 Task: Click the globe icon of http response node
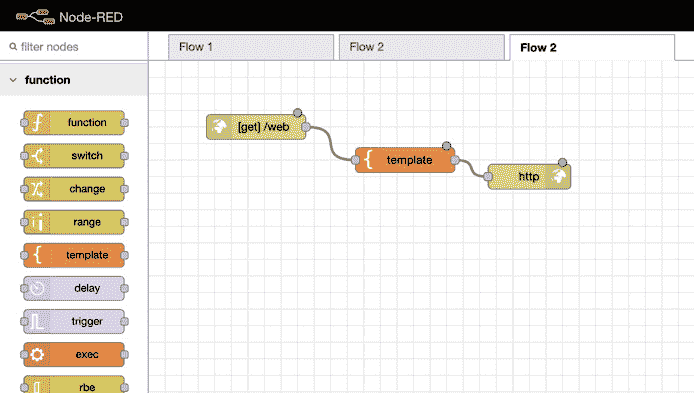coord(559,177)
